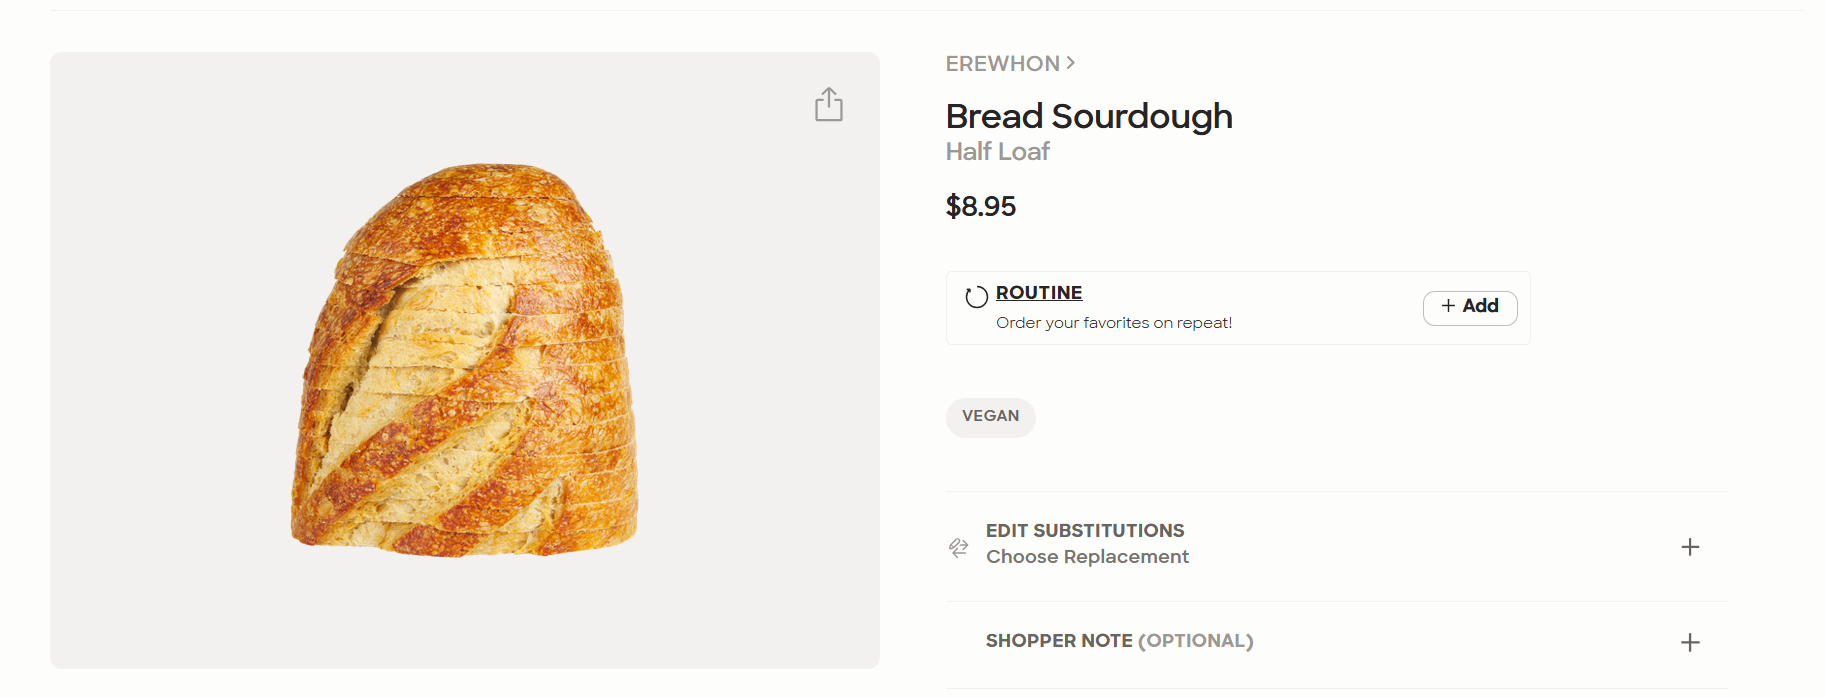The width and height of the screenshot is (1826, 698).
Task: Click the sourdough bread product image
Action: [465, 360]
